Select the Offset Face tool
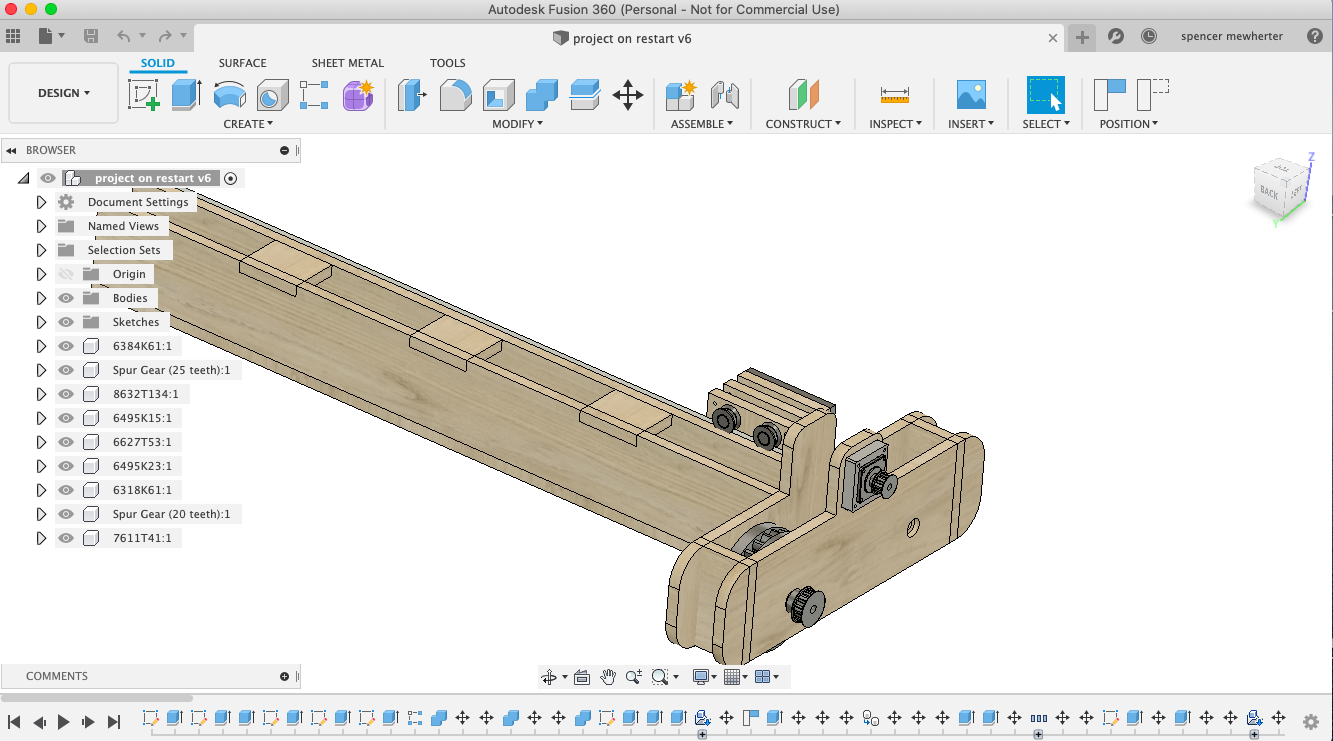 585,95
